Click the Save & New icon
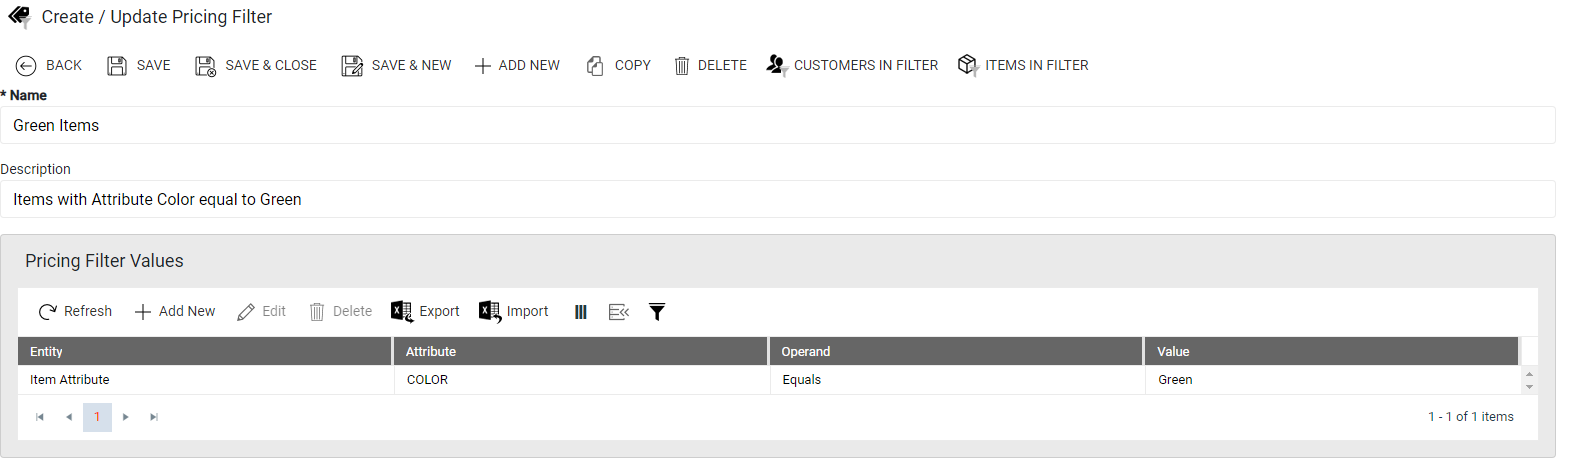The width and height of the screenshot is (1569, 476). pos(352,66)
